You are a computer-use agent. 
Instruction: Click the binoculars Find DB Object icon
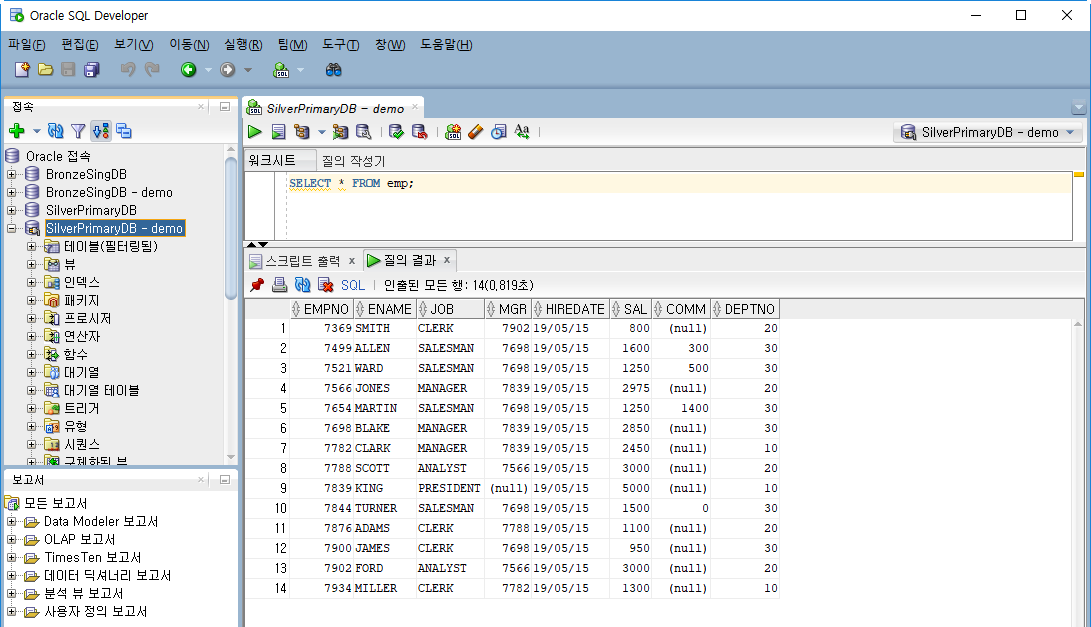tap(334, 70)
